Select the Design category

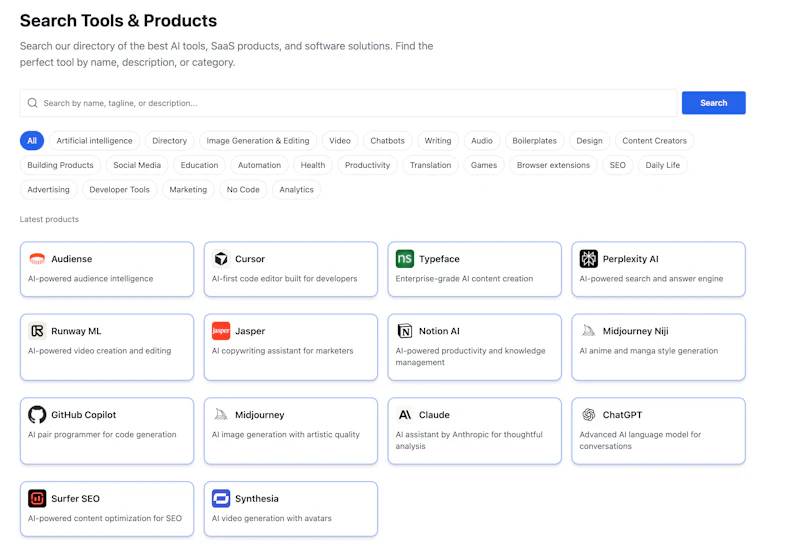tap(589, 141)
